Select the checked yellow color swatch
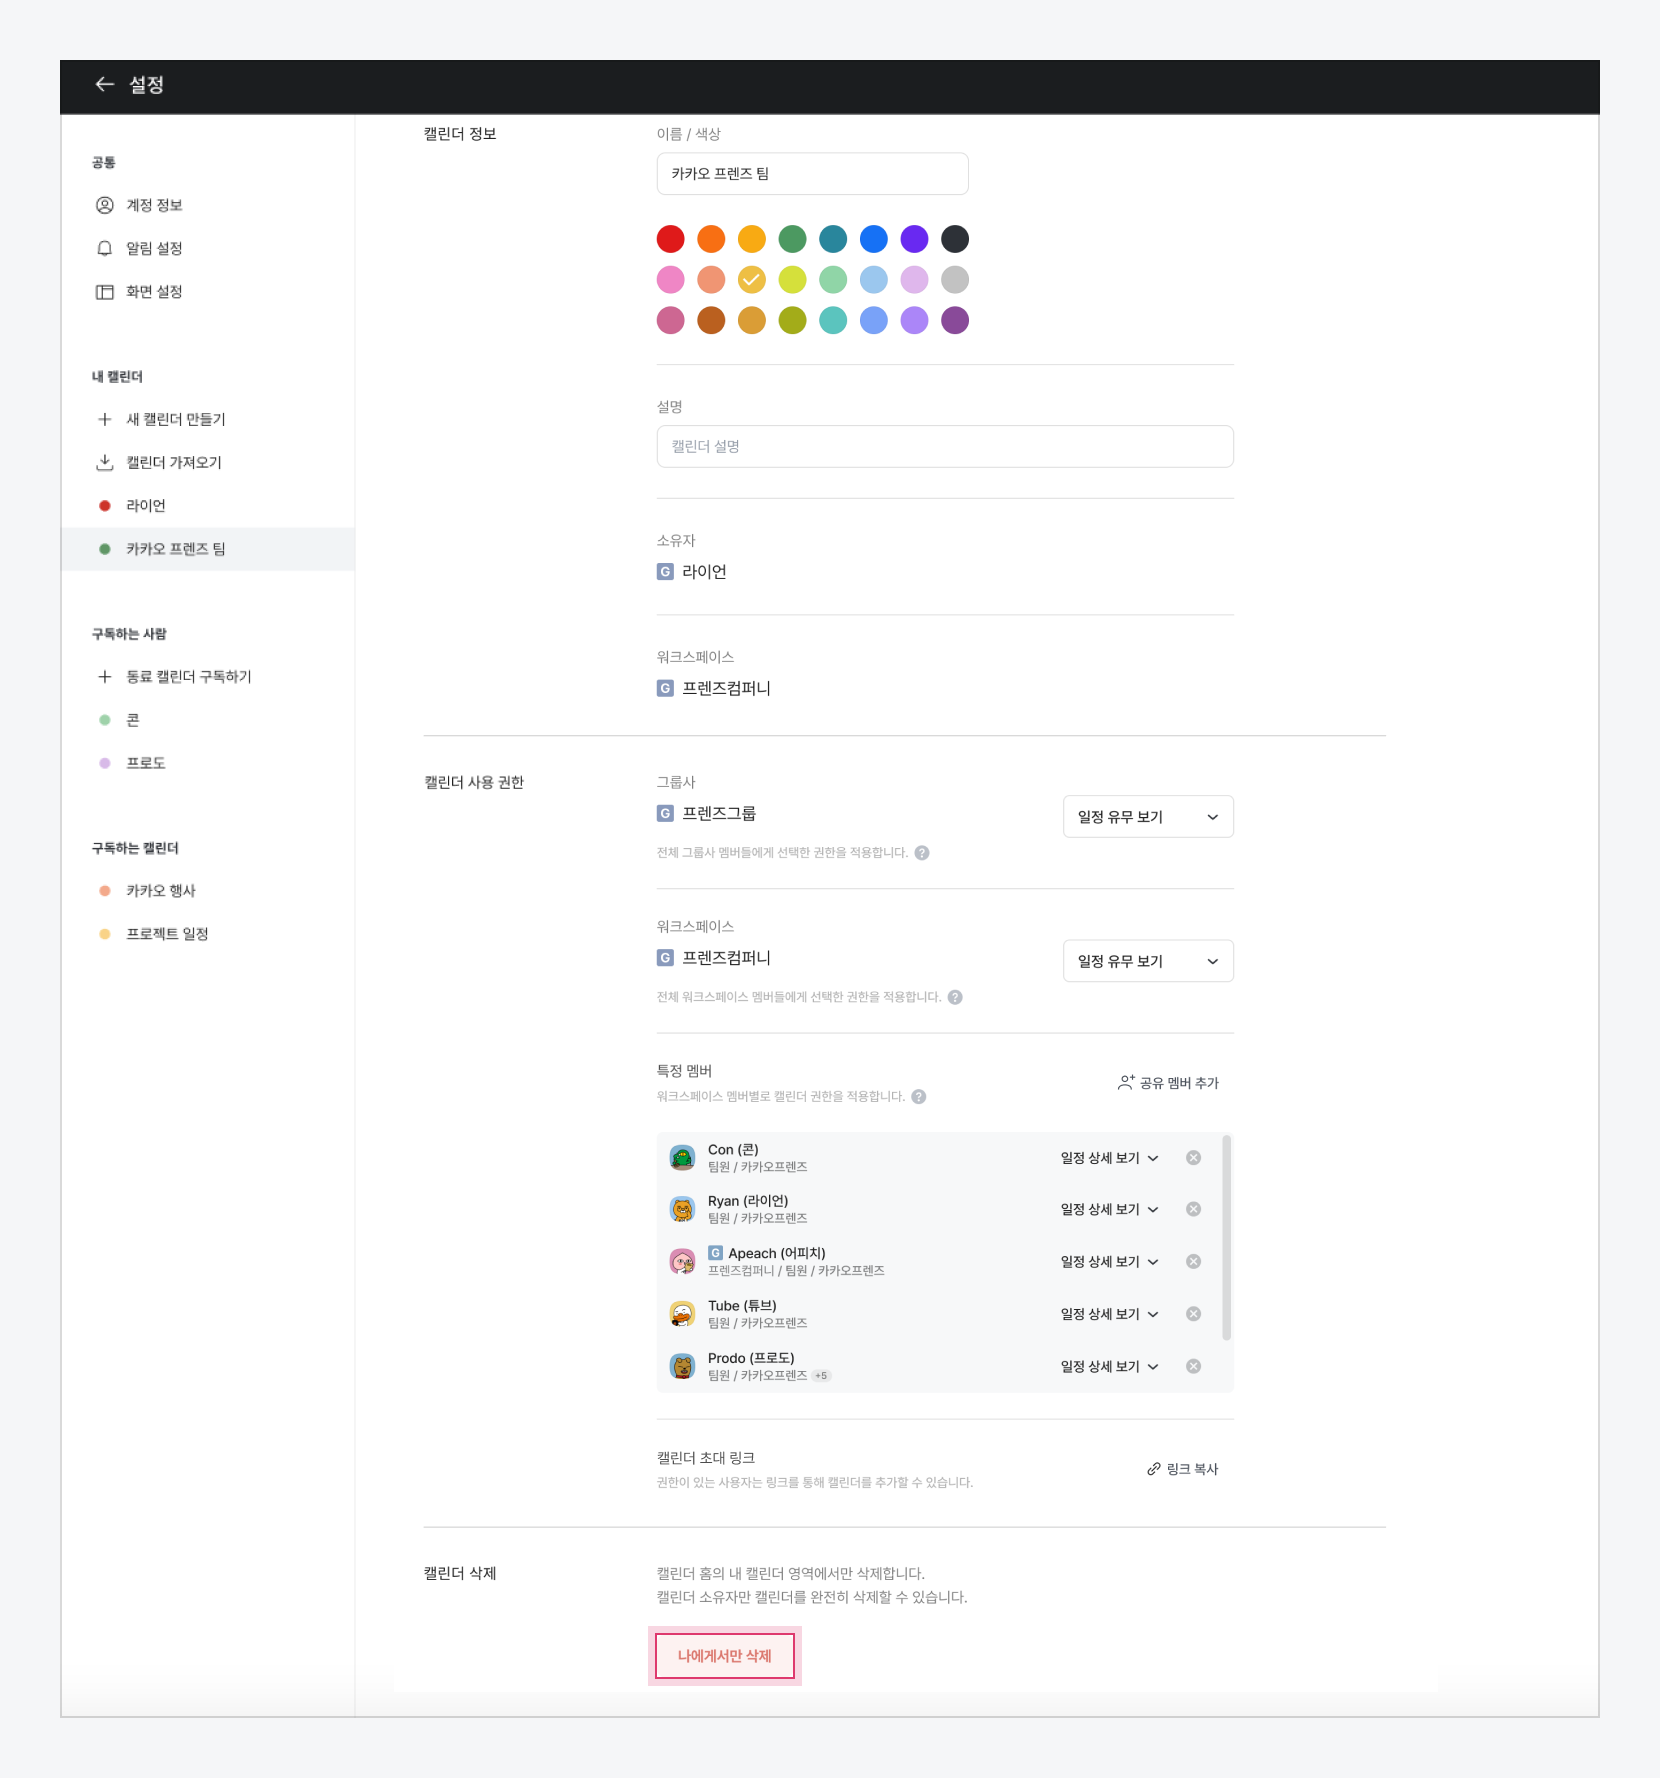 pyautogui.click(x=751, y=280)
